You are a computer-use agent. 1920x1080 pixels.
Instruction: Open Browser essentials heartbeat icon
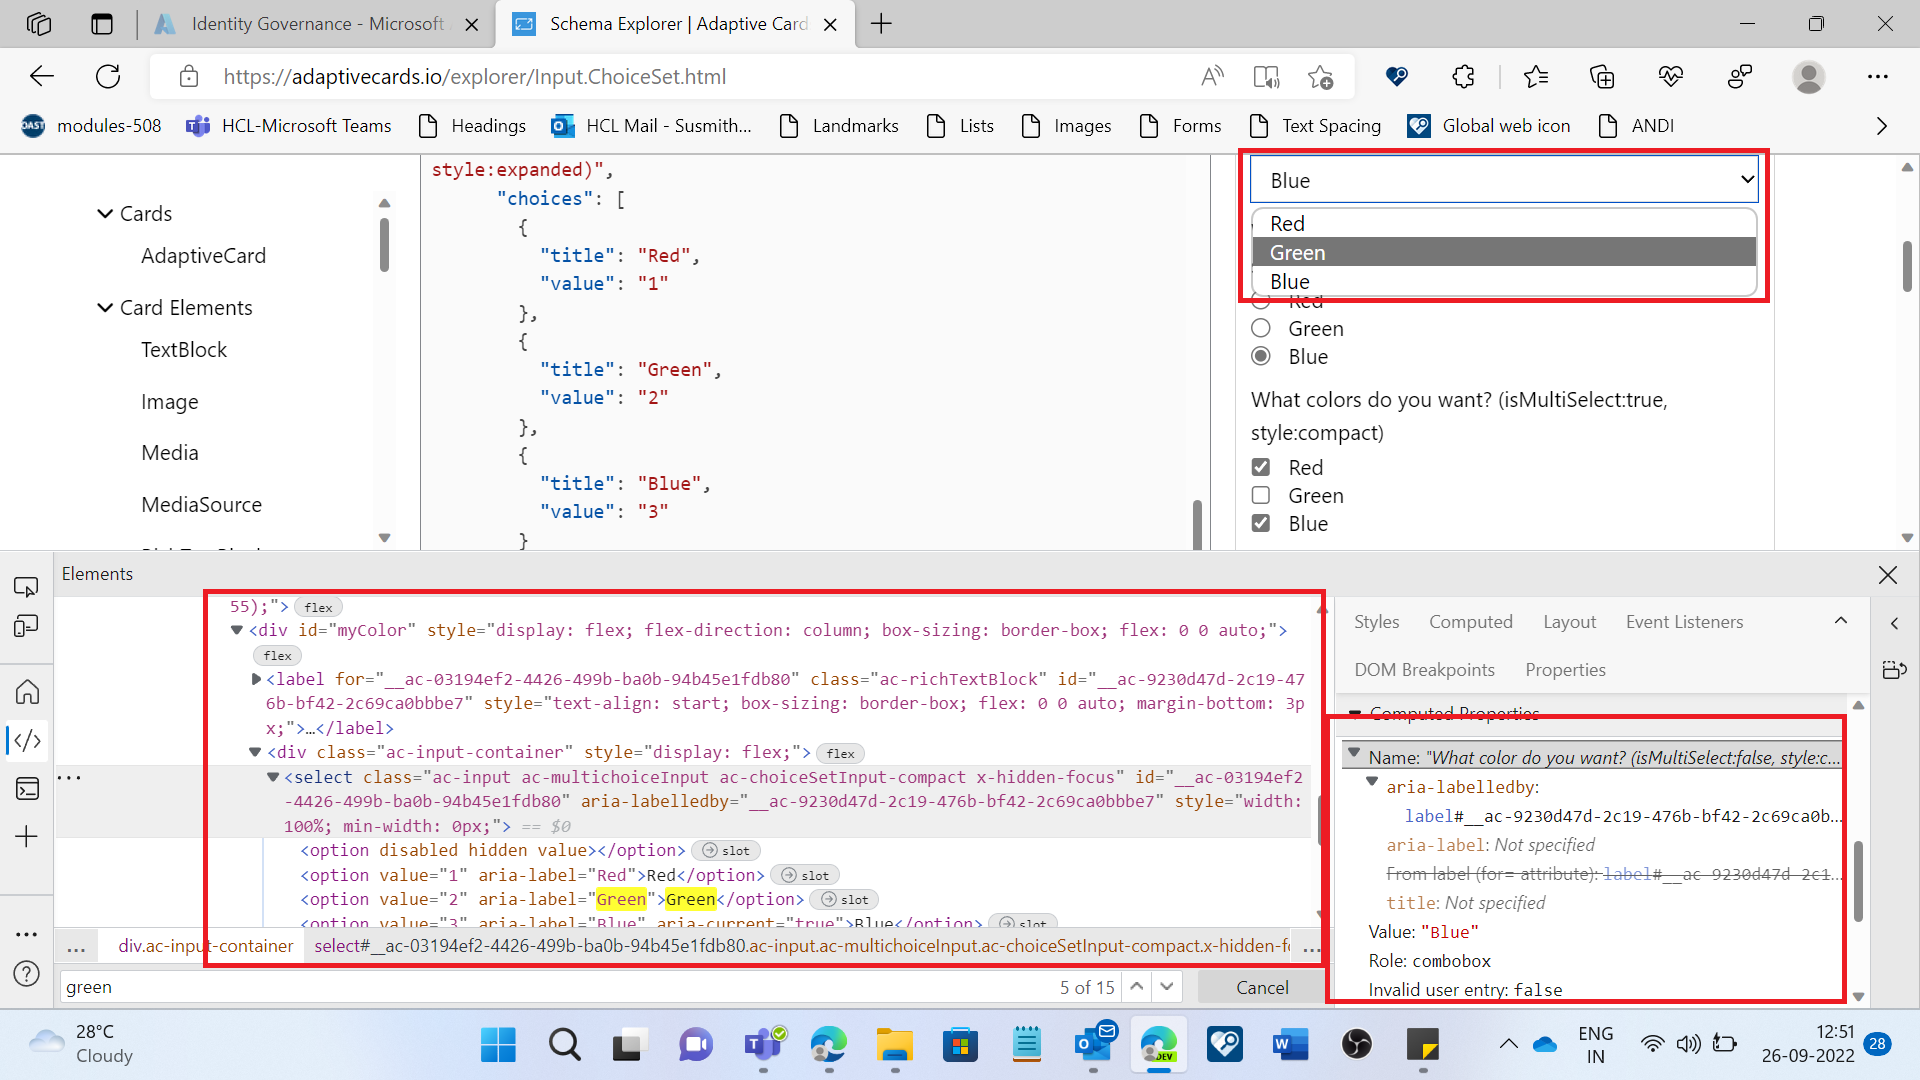pos(1671,76)
